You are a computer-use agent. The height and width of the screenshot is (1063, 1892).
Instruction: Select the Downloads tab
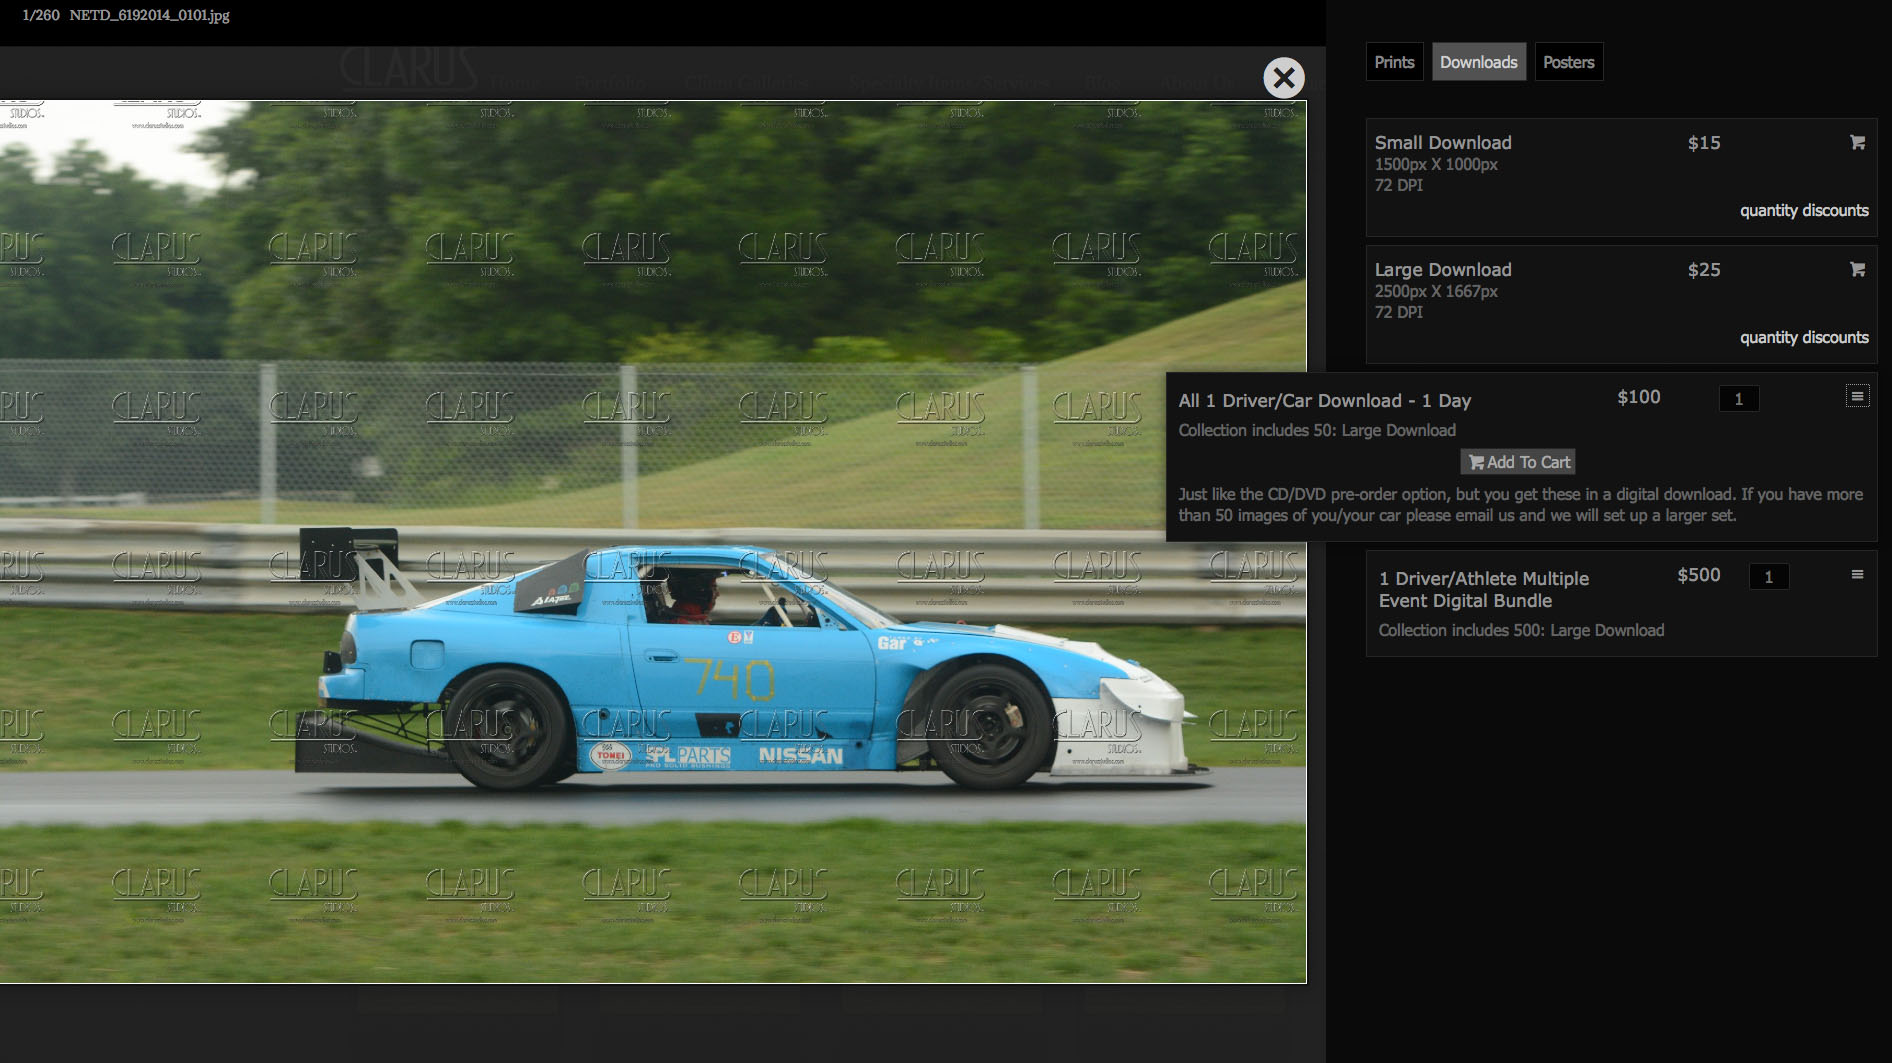(1478, 62)
